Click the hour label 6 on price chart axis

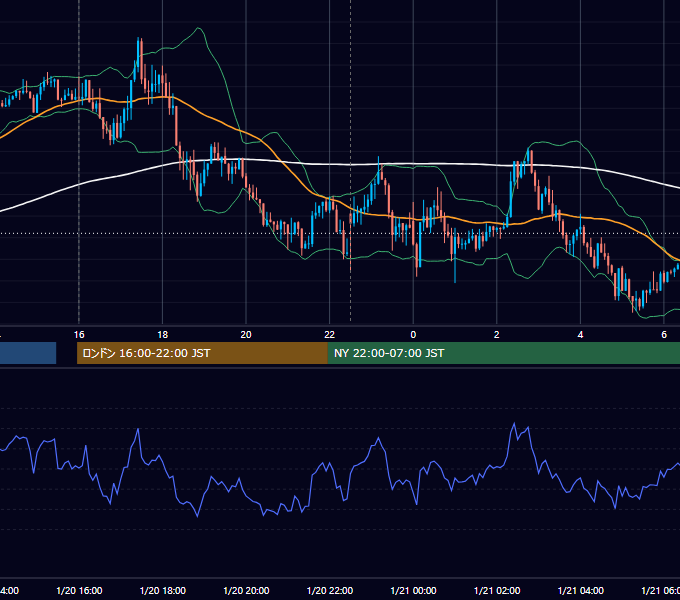coord(664,335)
